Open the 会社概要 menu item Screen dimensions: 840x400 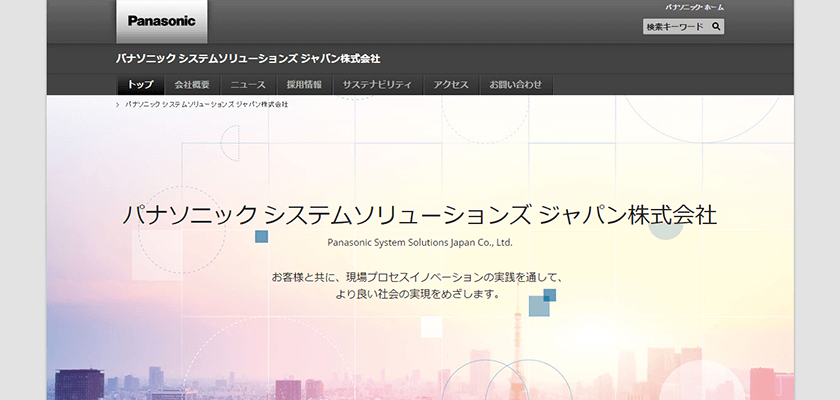point(192,85)
